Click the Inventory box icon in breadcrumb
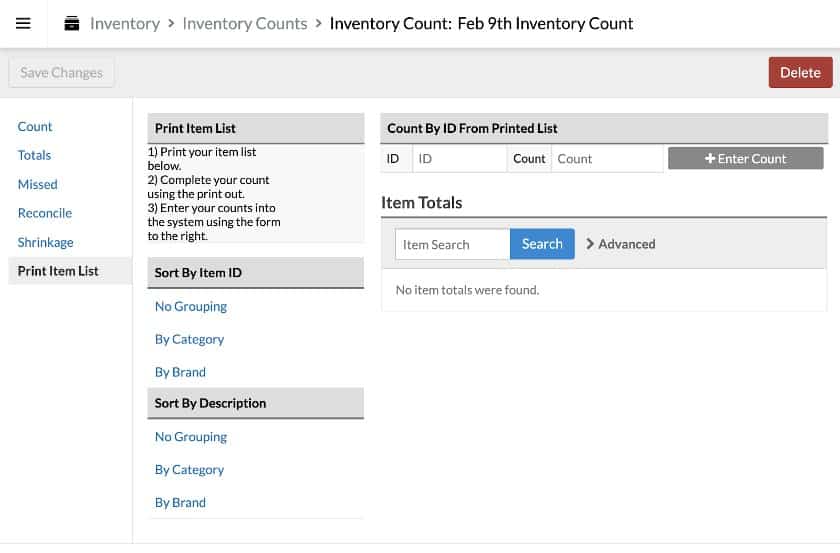Viewport: 840px width, 553px height. point(72,24)
